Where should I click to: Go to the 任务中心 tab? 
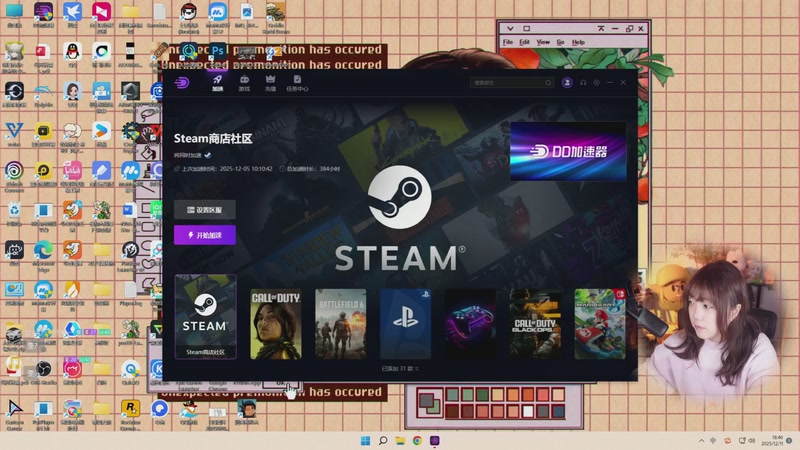click(297, 83)
